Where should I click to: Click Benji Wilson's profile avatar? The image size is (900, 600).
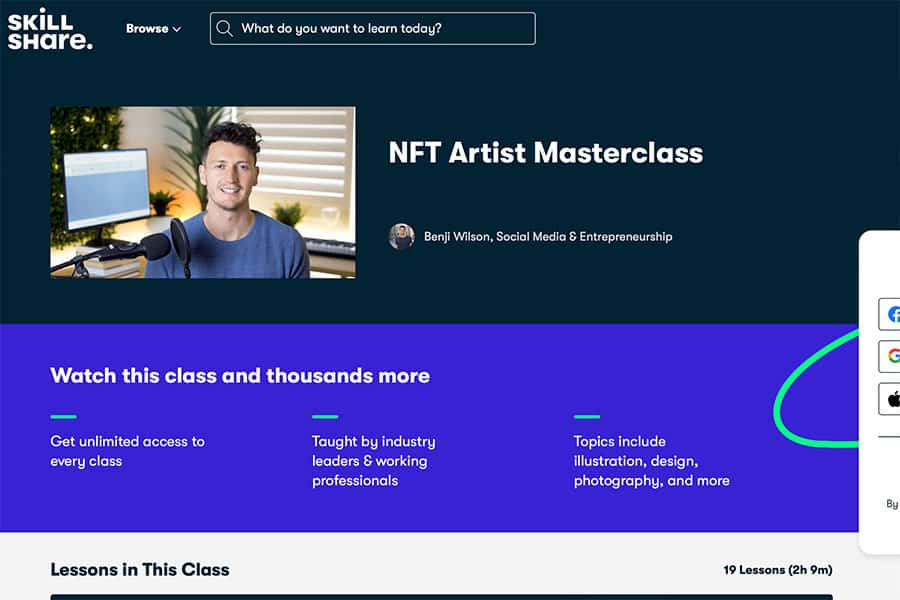(x=402, y=237)
